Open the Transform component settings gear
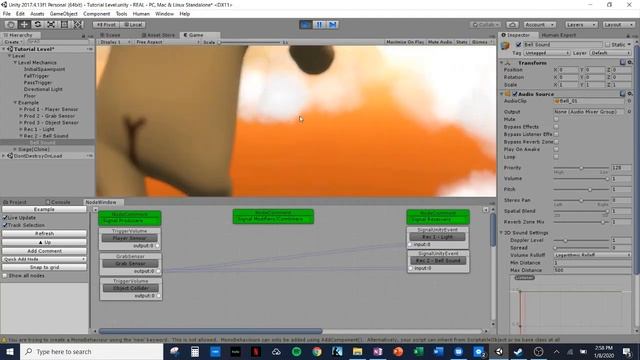 [x=630, y=62]
